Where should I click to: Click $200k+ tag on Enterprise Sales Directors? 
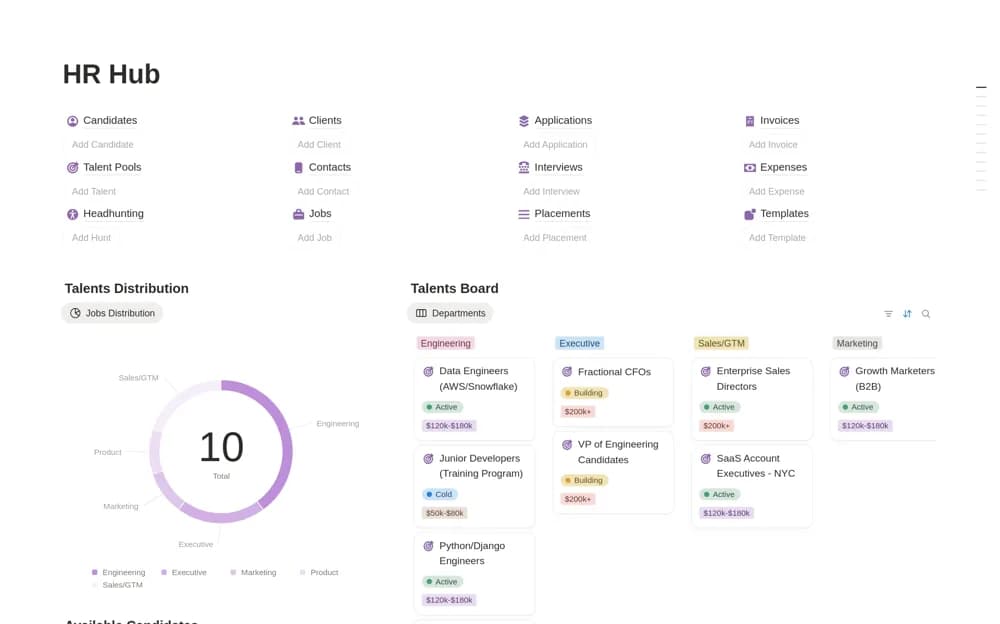pyautogui.click(x=716, y=426)
